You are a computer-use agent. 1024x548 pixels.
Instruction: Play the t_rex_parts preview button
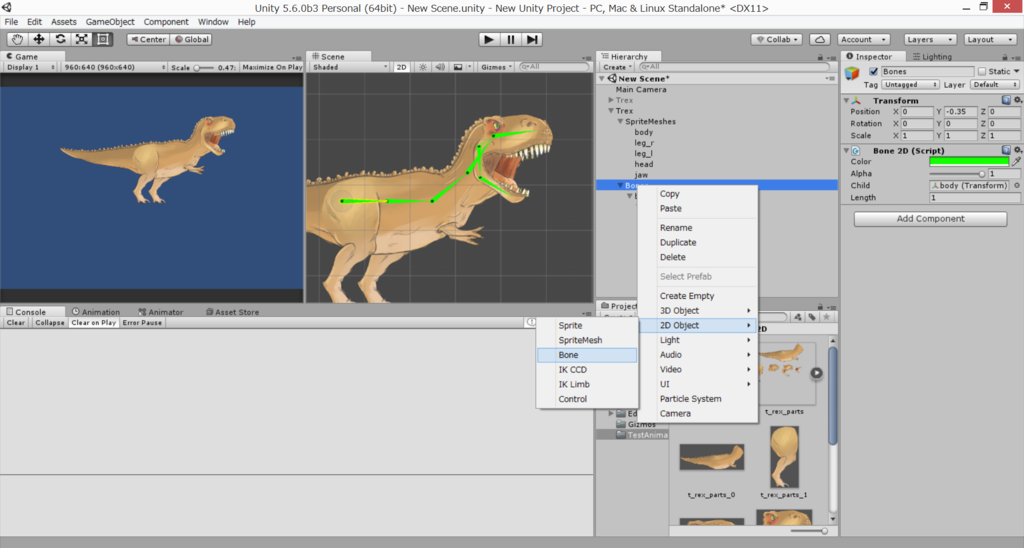point(816,373)
